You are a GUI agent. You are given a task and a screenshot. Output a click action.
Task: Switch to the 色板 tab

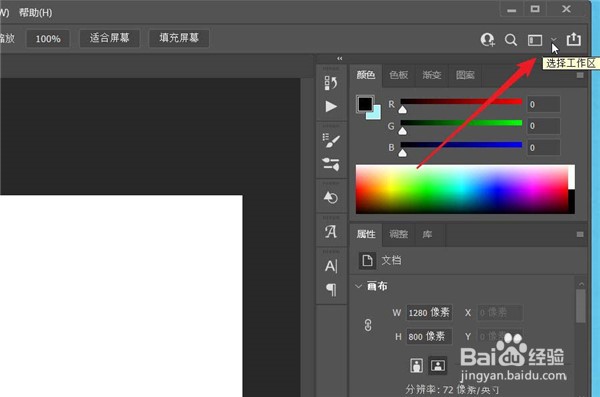pyautogui.click(x=398, y=75)
